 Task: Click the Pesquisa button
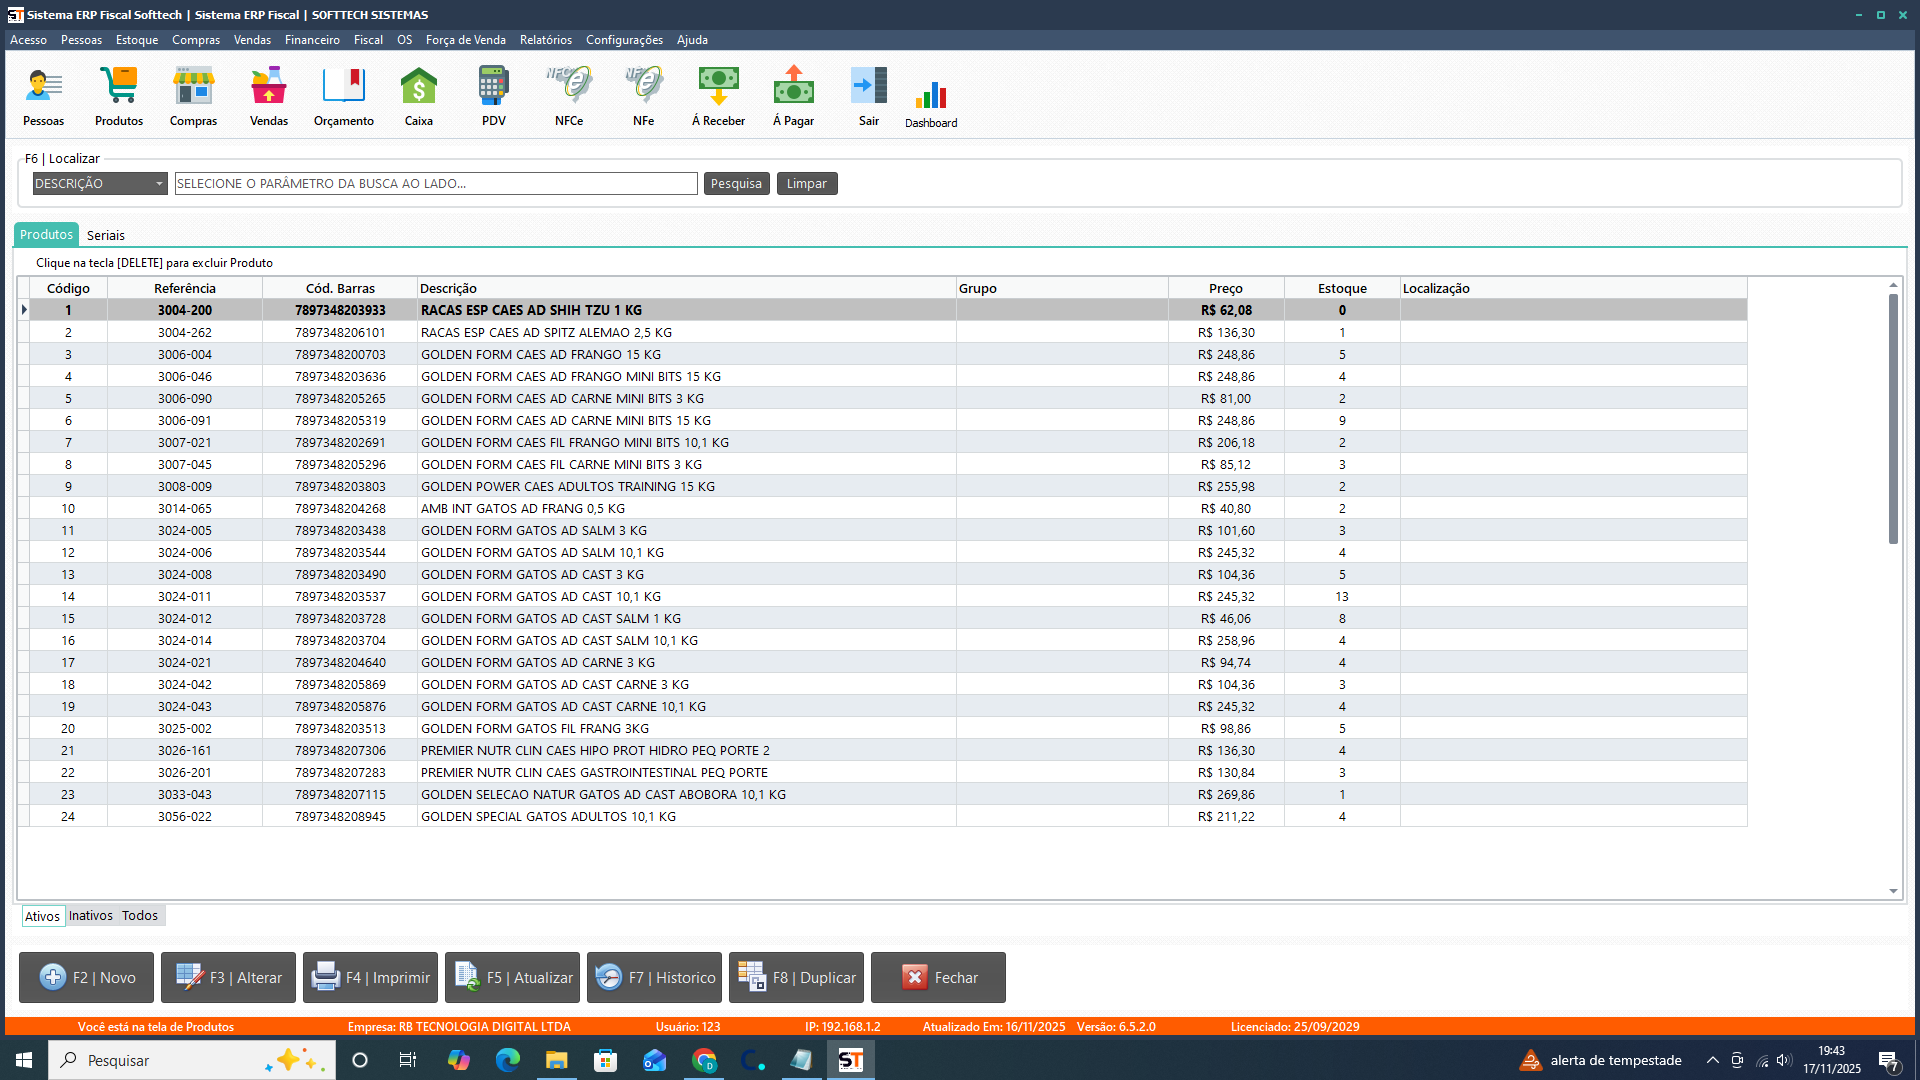point(736,184)
